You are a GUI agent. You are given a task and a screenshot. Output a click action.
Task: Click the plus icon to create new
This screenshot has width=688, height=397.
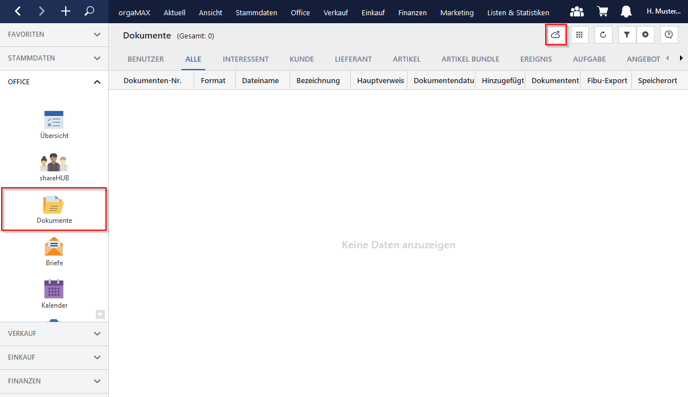click(65, 11)
